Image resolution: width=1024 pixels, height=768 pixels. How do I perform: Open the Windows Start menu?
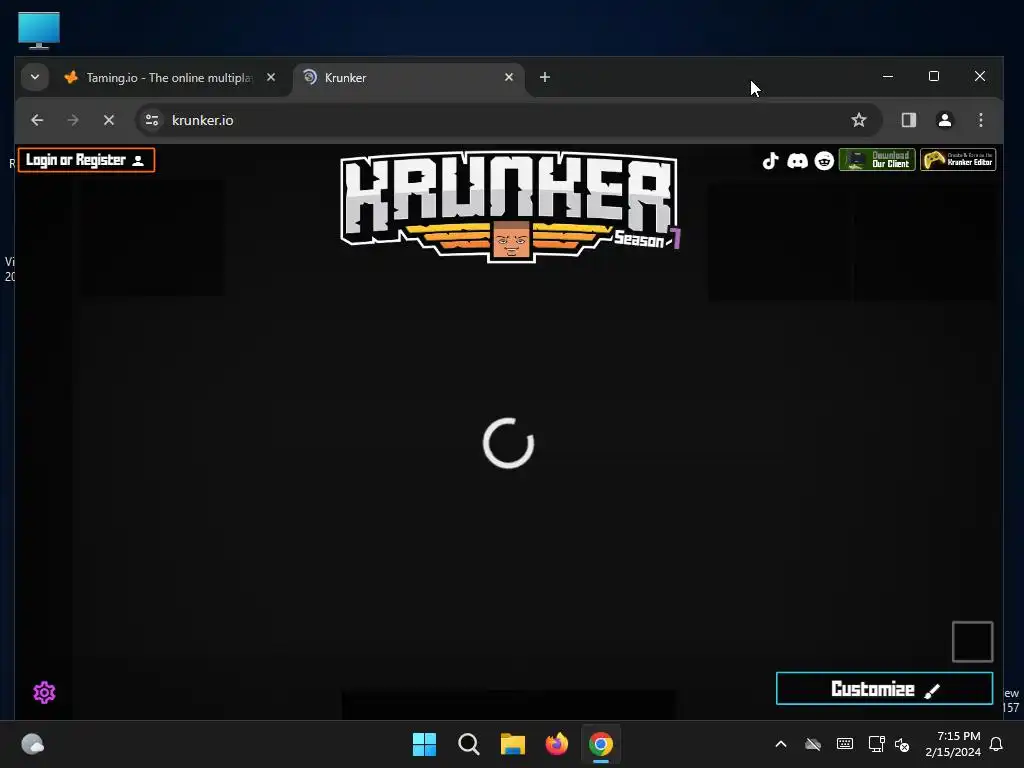coord(424,744)
